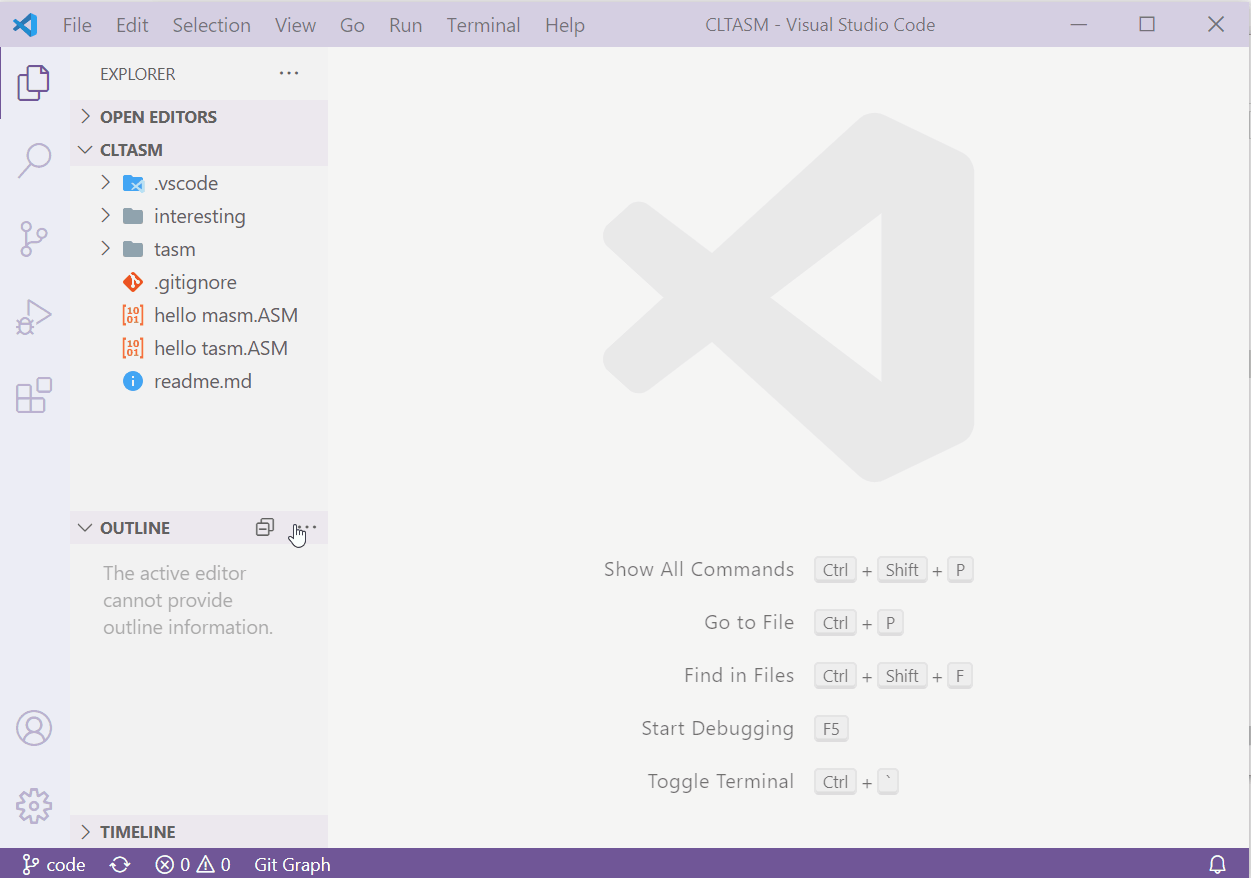
Task: Expand the interesting folder
Action: point(199,216)
